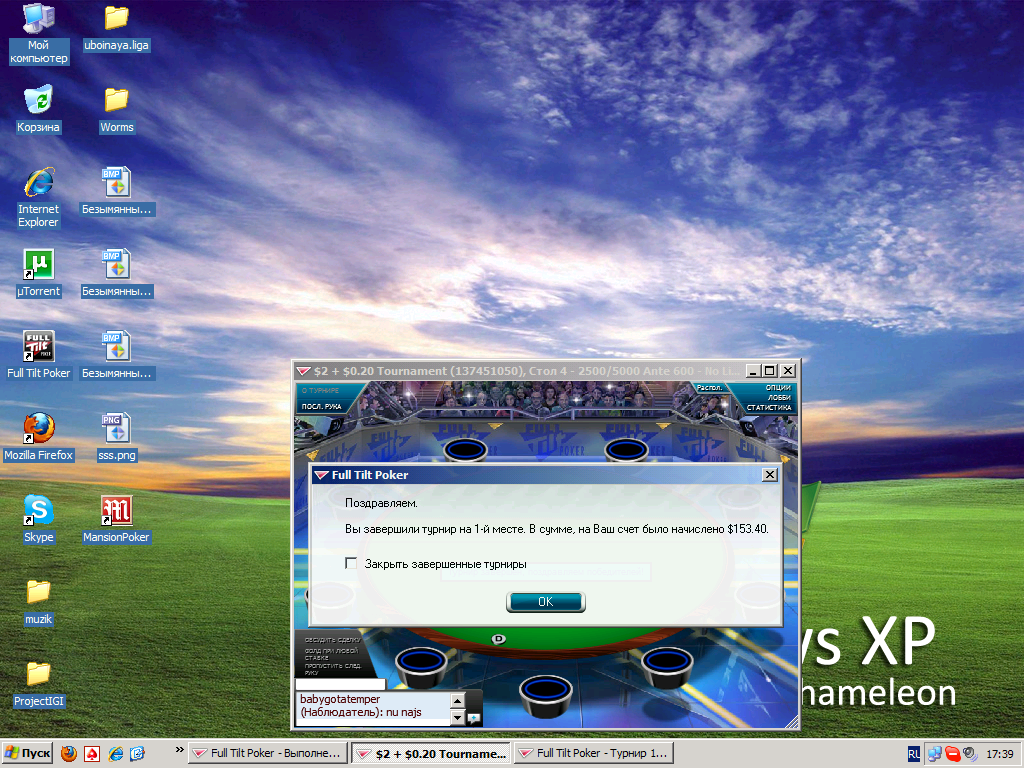Close the Full Tilt Poker dialog
This screenshot has width=1024, height=768.
tap(770, 475)
